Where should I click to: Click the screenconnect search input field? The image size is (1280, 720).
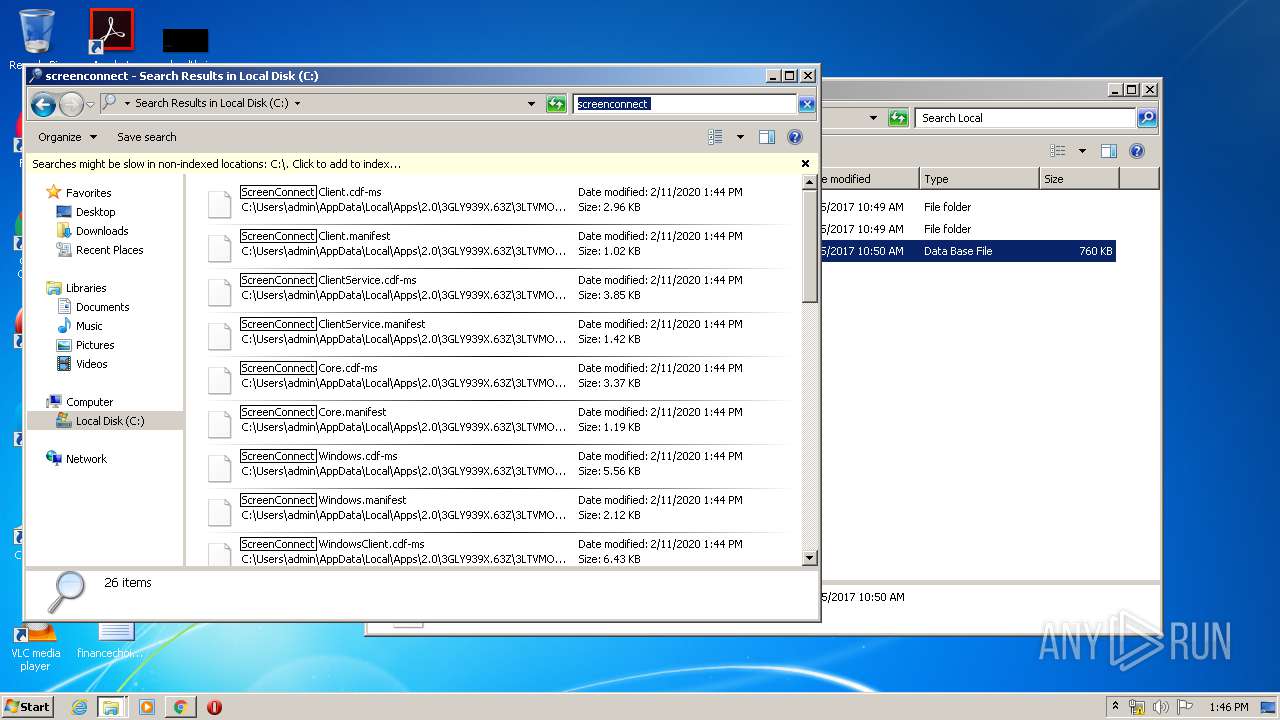pos(685,104)
